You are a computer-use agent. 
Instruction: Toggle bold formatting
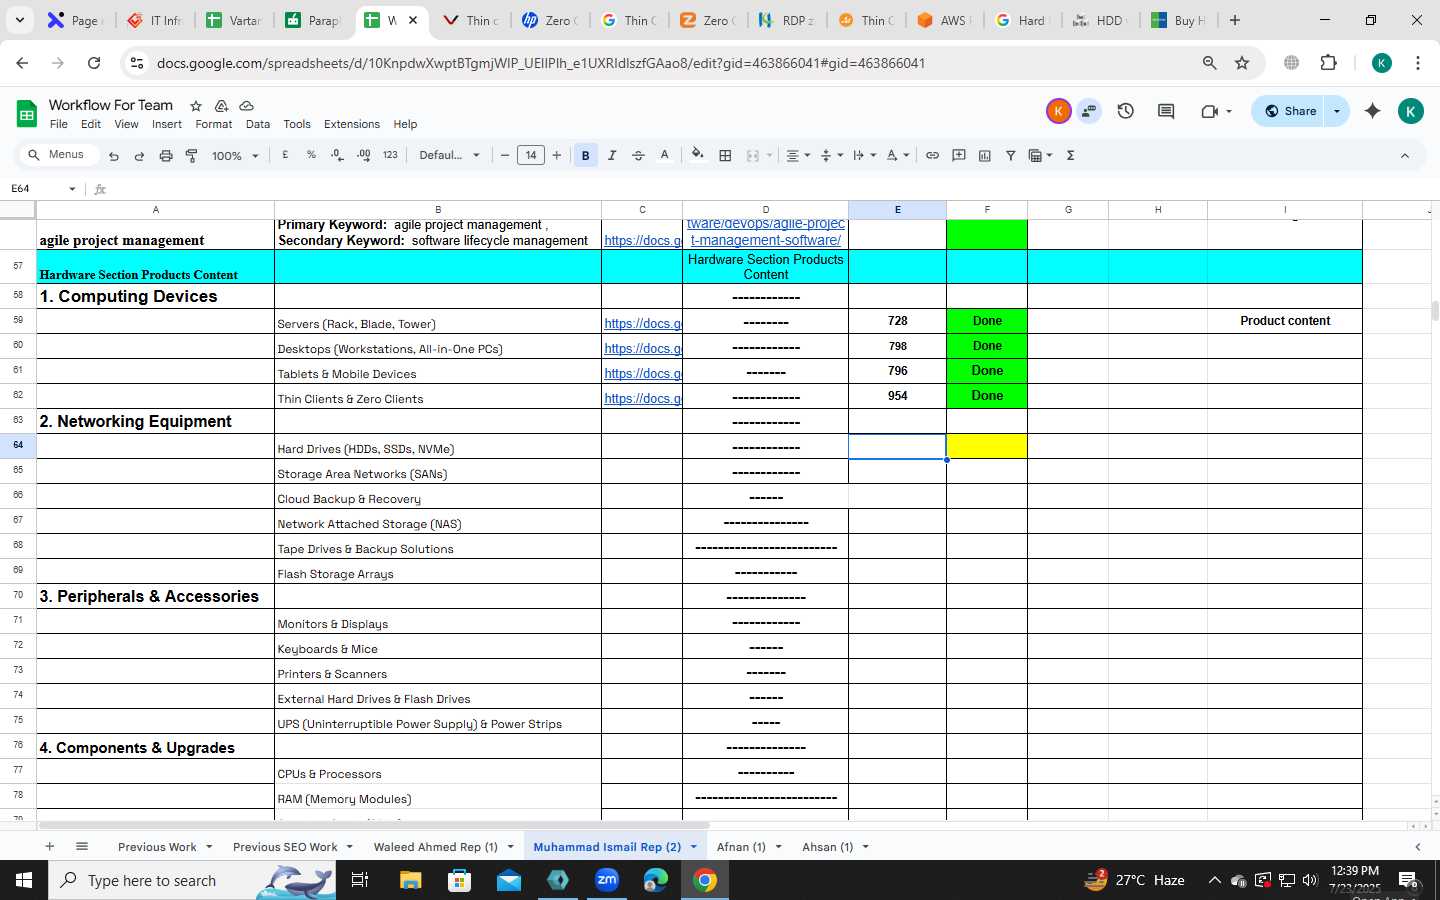[586, 155]
